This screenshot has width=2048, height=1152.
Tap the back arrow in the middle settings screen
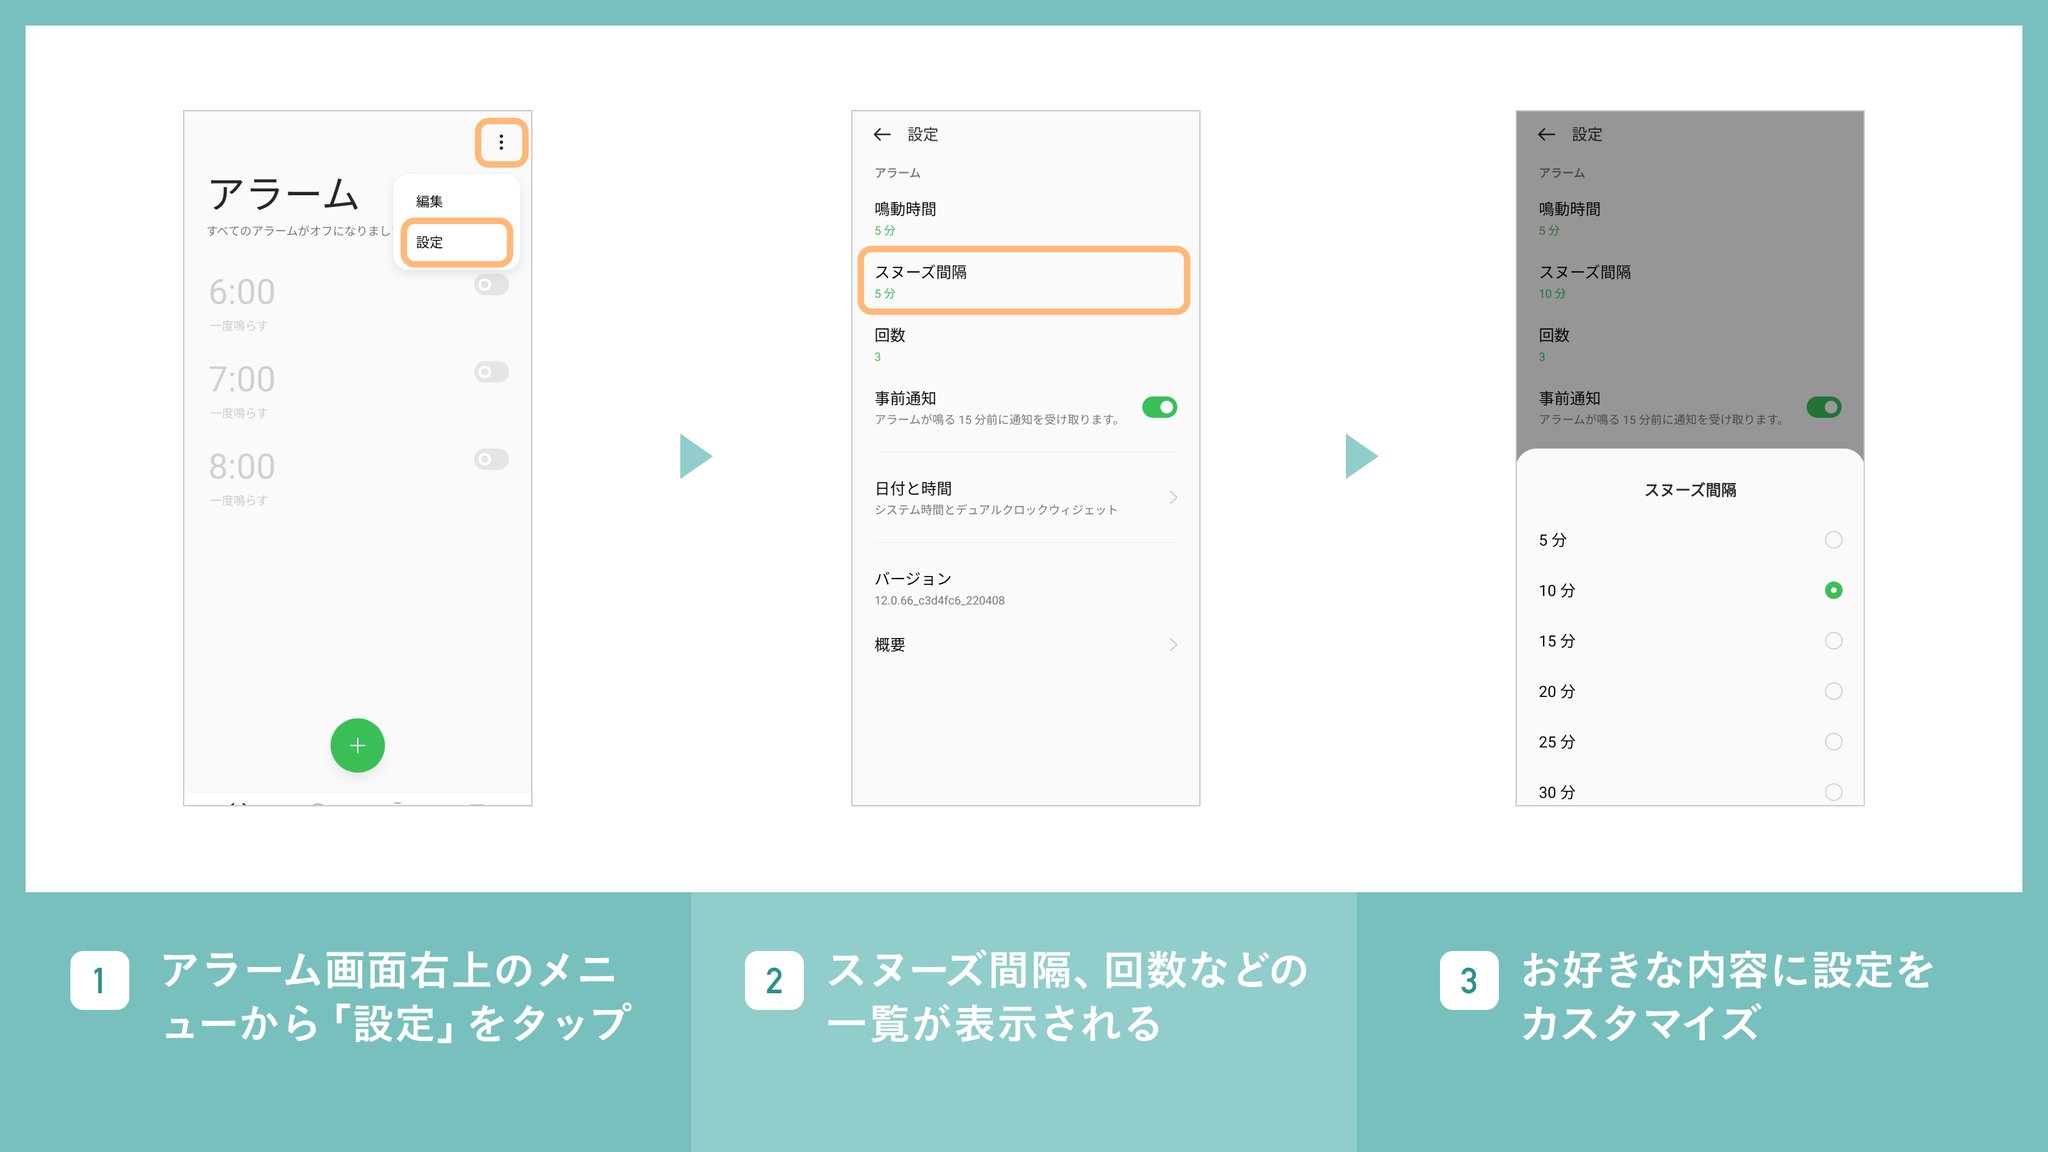(x=881, y=134)
